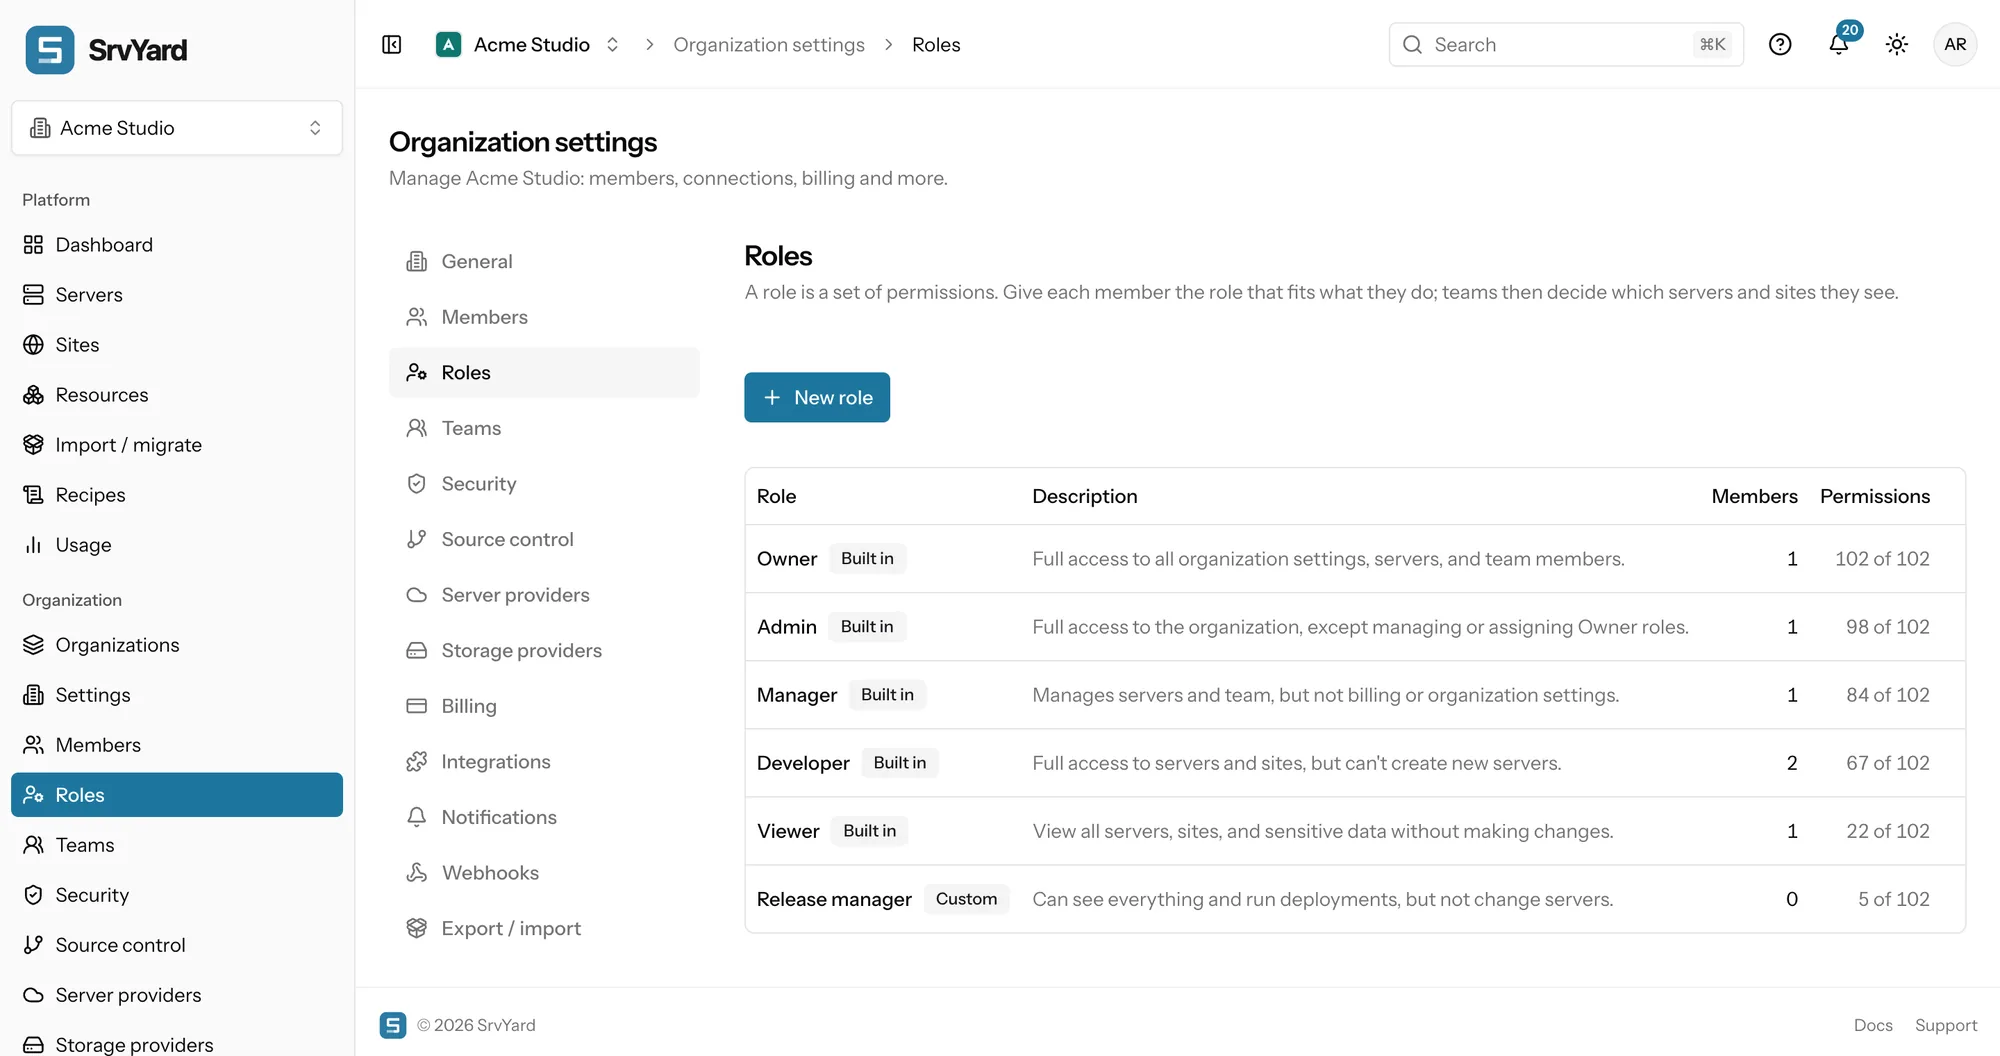This screenshot has height=1056, width=2000.
Task: Select the Teams settings tab
Action: [x=544, y=428]
